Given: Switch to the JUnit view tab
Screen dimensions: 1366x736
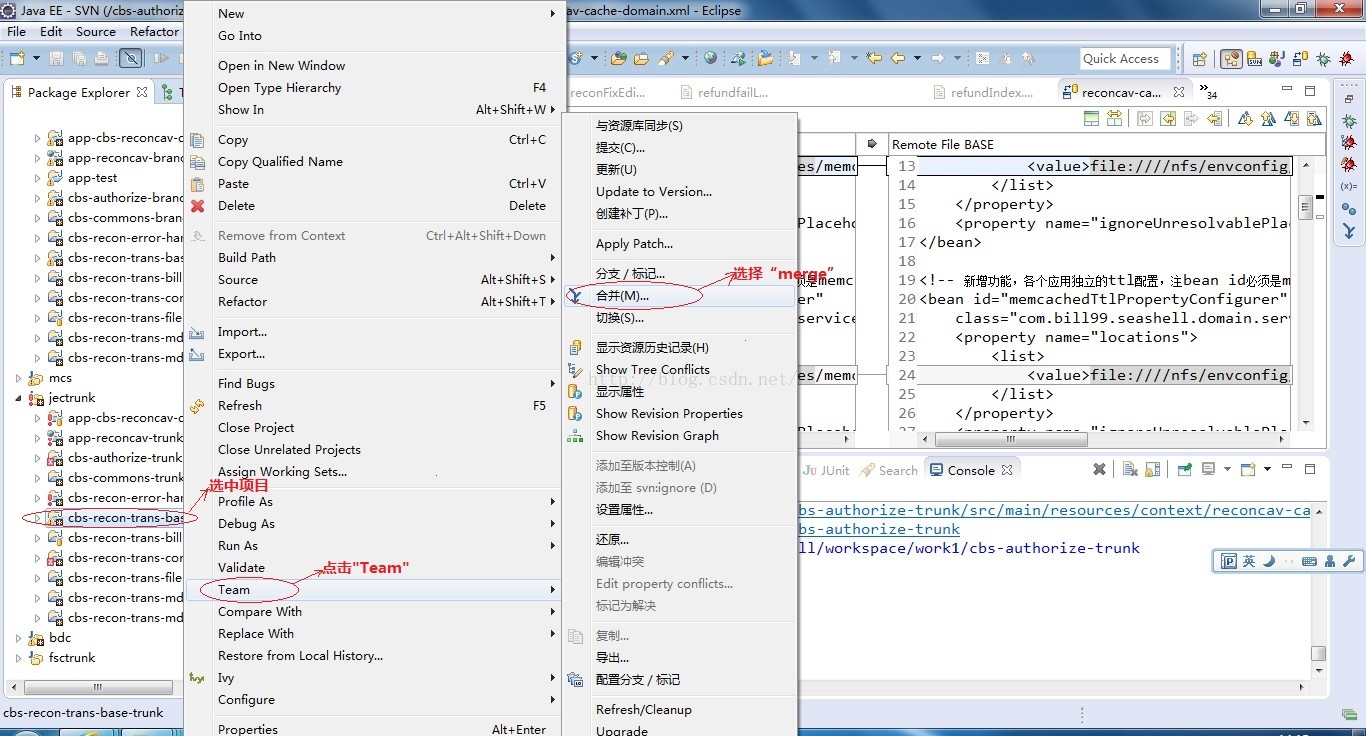Looking at the screenshot, I should coord(826,470).
